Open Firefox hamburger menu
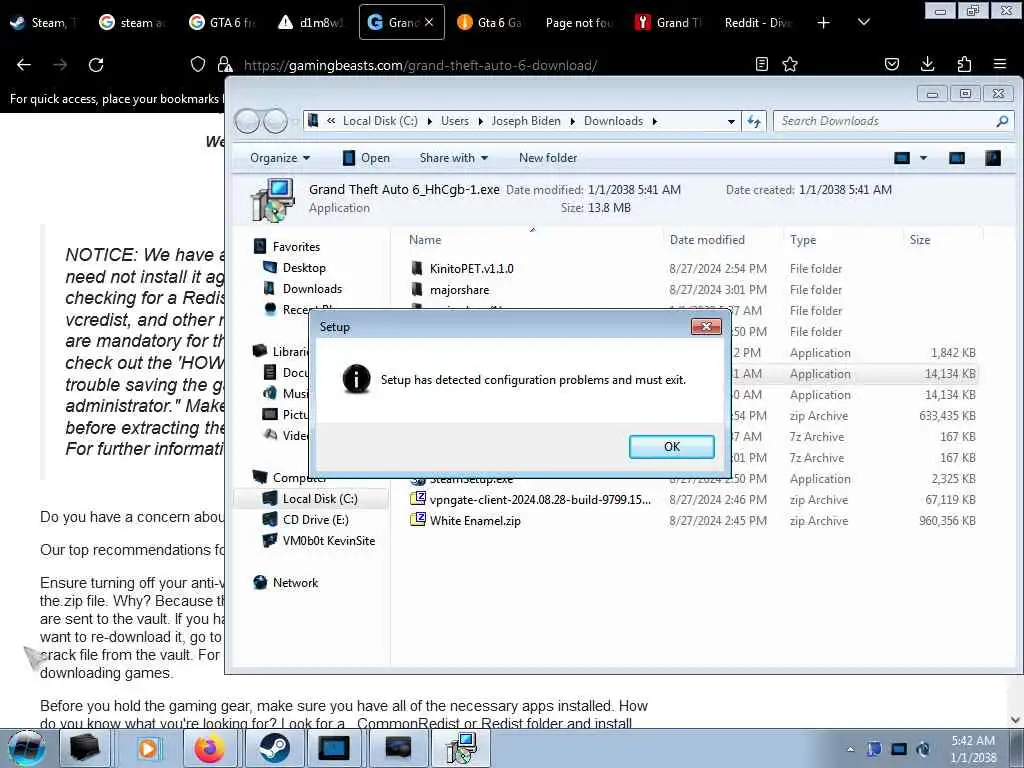The height and width of the screenshot is (768, 1024). (x=1000, y=64)
